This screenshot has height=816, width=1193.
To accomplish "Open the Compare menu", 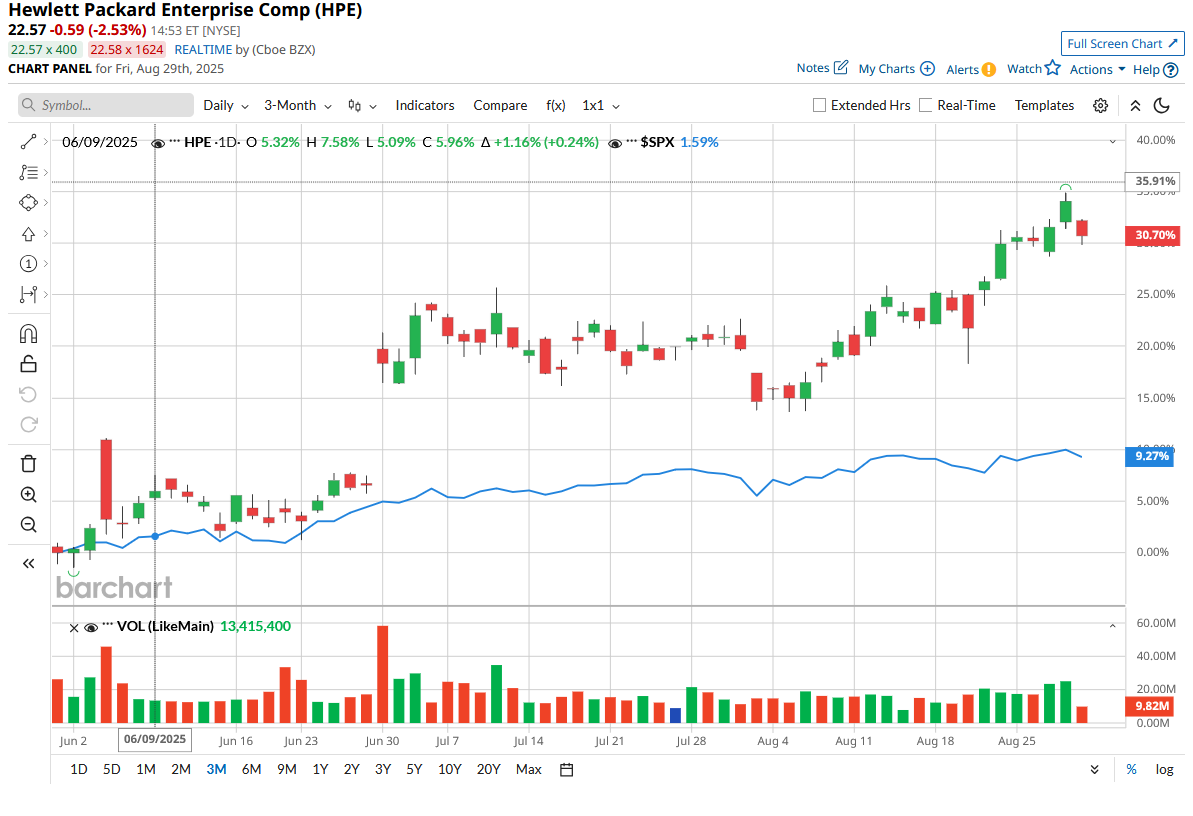I will [x=500, y=105].
